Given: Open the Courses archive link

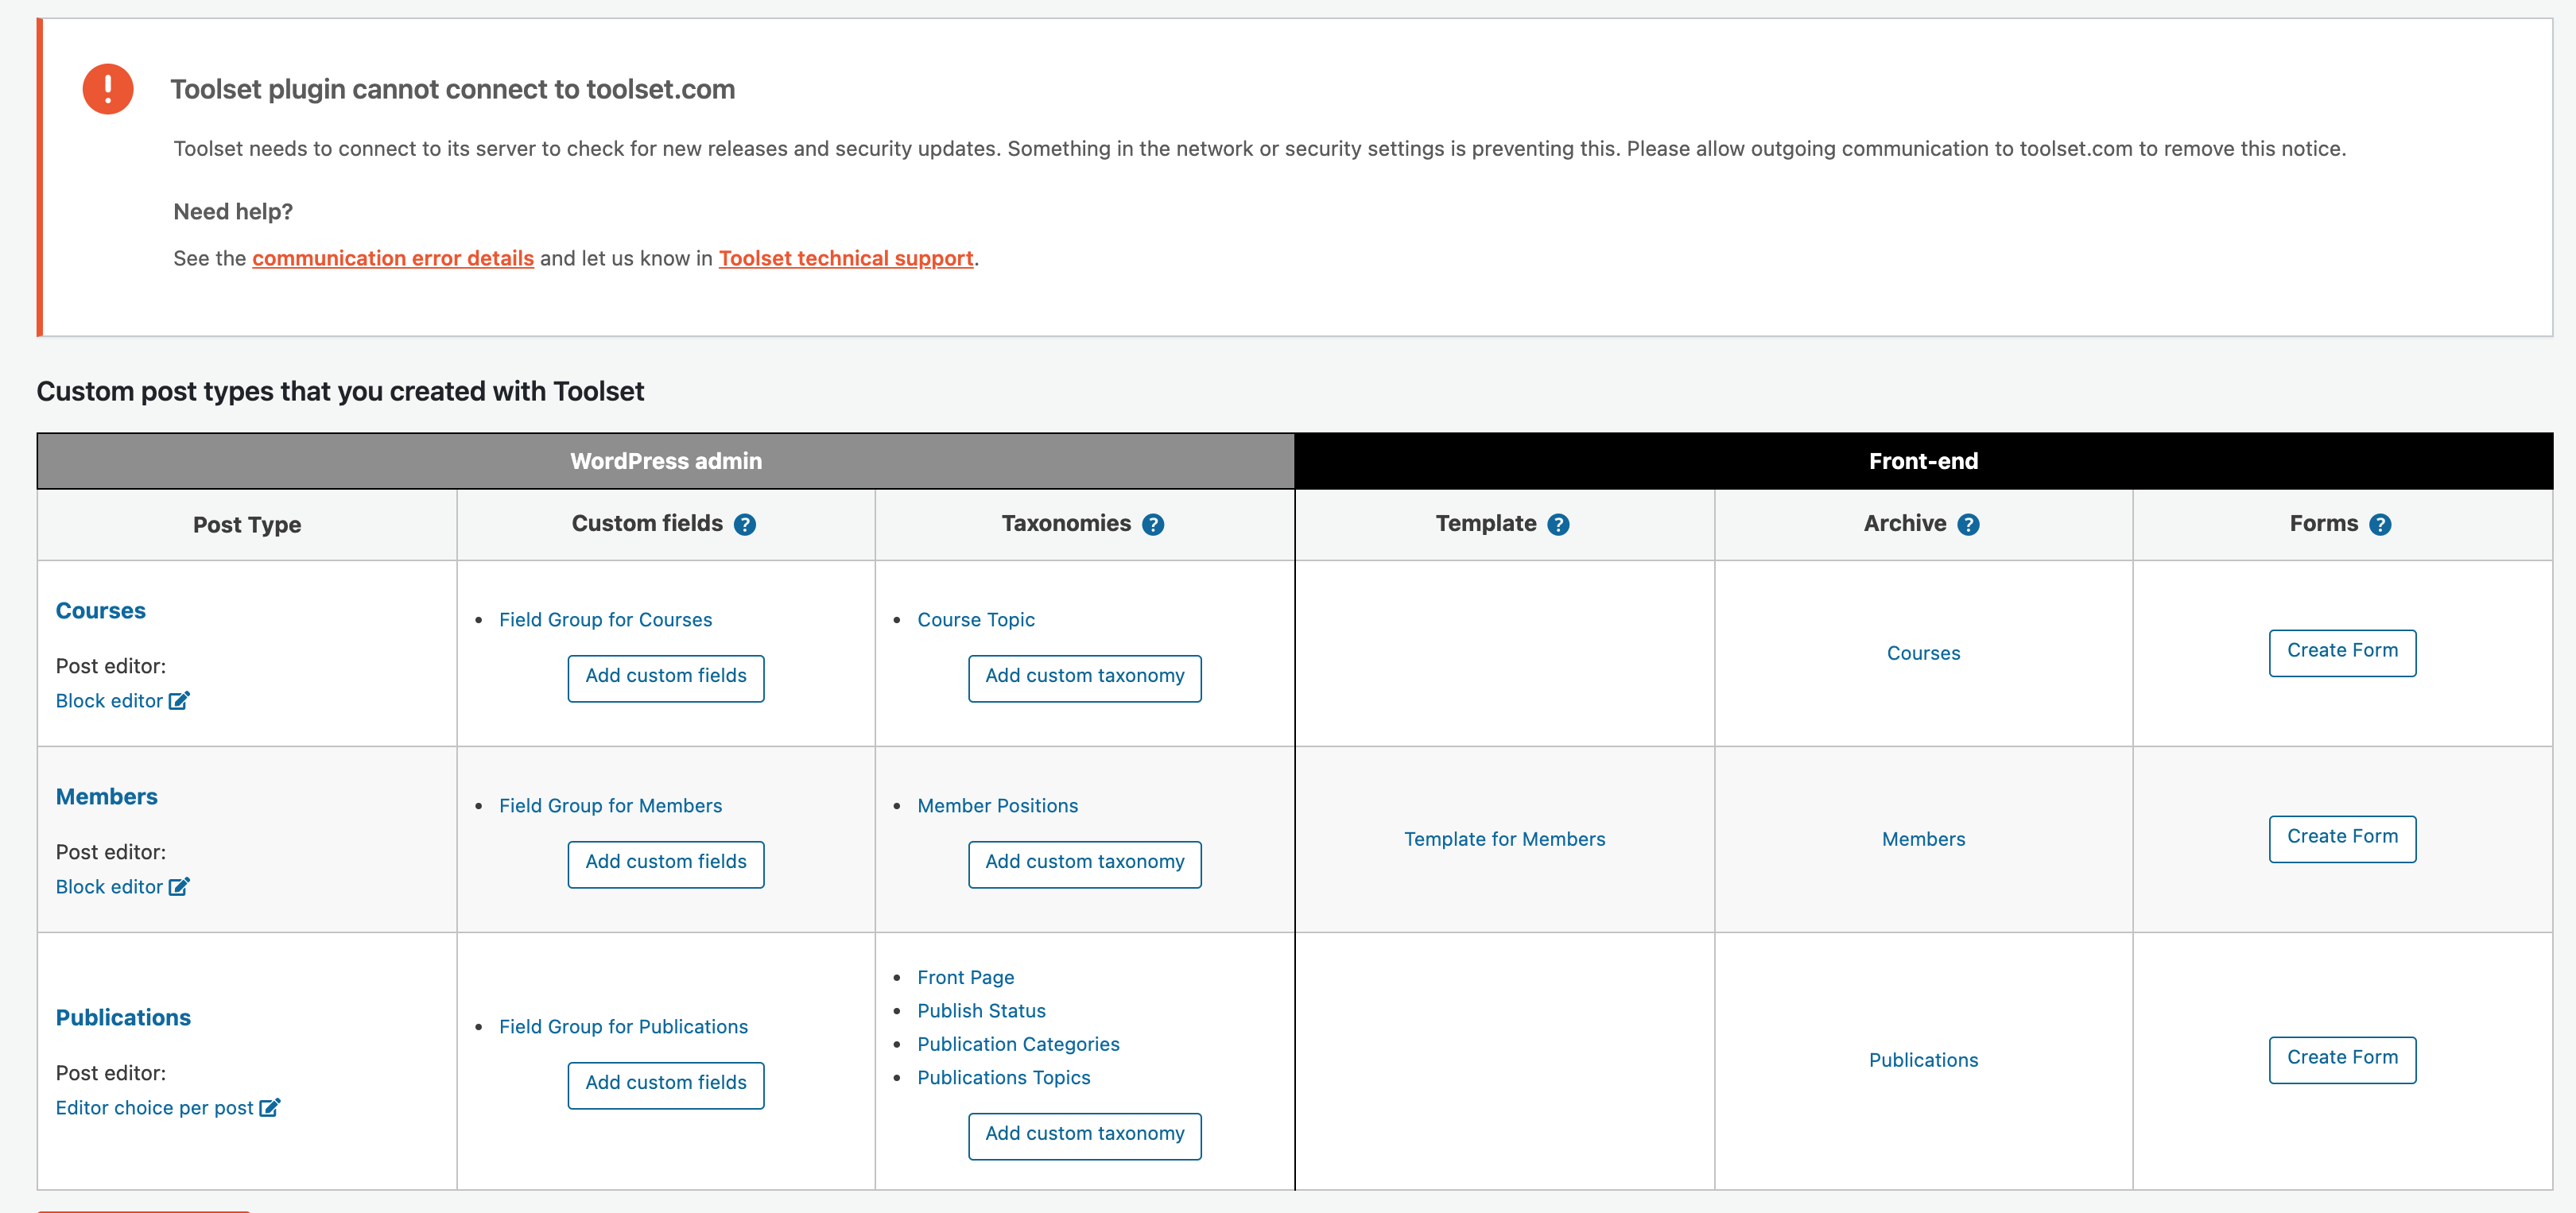Looking at the screenshot, I should (x=1924, y=653).
